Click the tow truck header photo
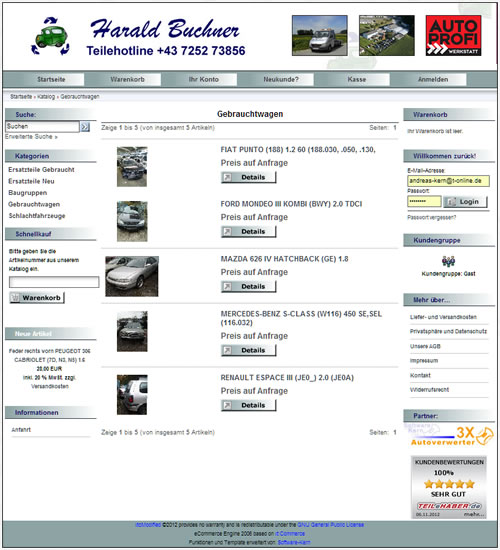The image size is (500, 550). [x=320, y=35]
